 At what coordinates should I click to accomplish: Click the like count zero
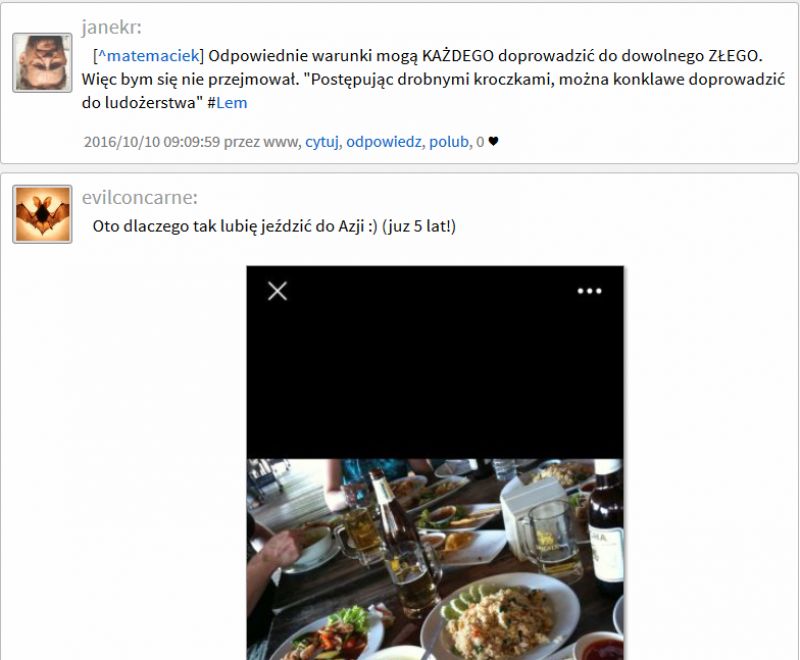480,142
